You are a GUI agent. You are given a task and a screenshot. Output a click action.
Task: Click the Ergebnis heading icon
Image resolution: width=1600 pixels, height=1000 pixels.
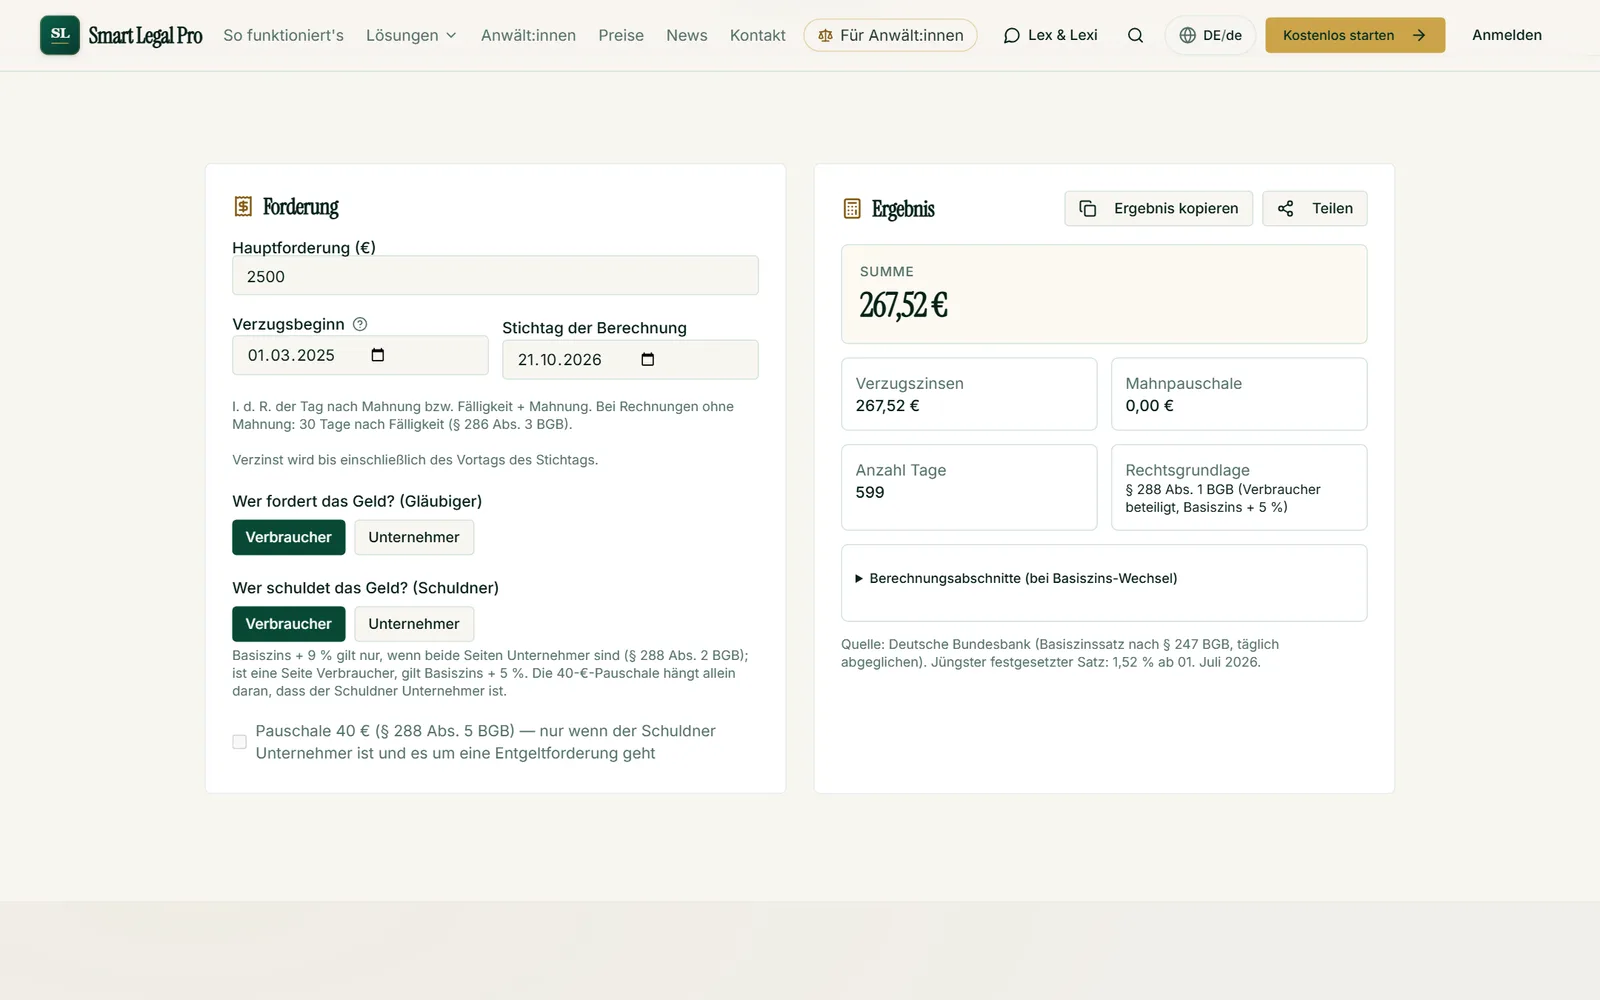[x=852, y=208]
